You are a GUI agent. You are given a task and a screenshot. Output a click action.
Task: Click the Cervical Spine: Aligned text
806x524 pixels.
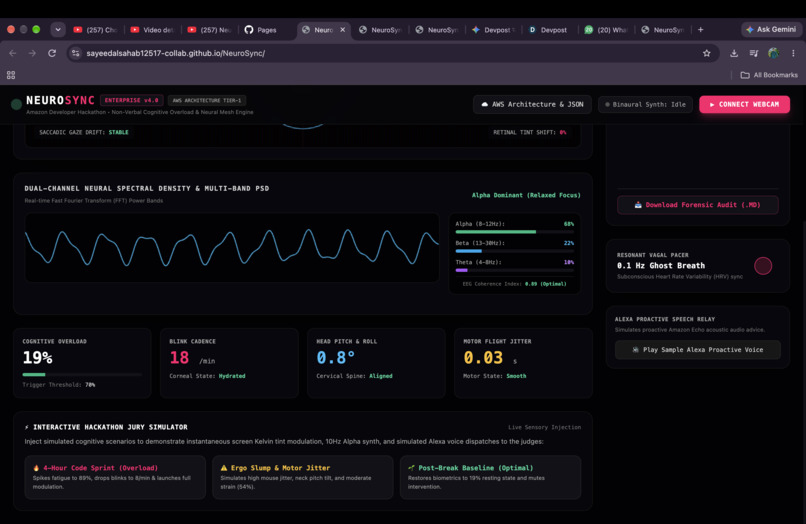pyautogui.click(x=354, y=376)
